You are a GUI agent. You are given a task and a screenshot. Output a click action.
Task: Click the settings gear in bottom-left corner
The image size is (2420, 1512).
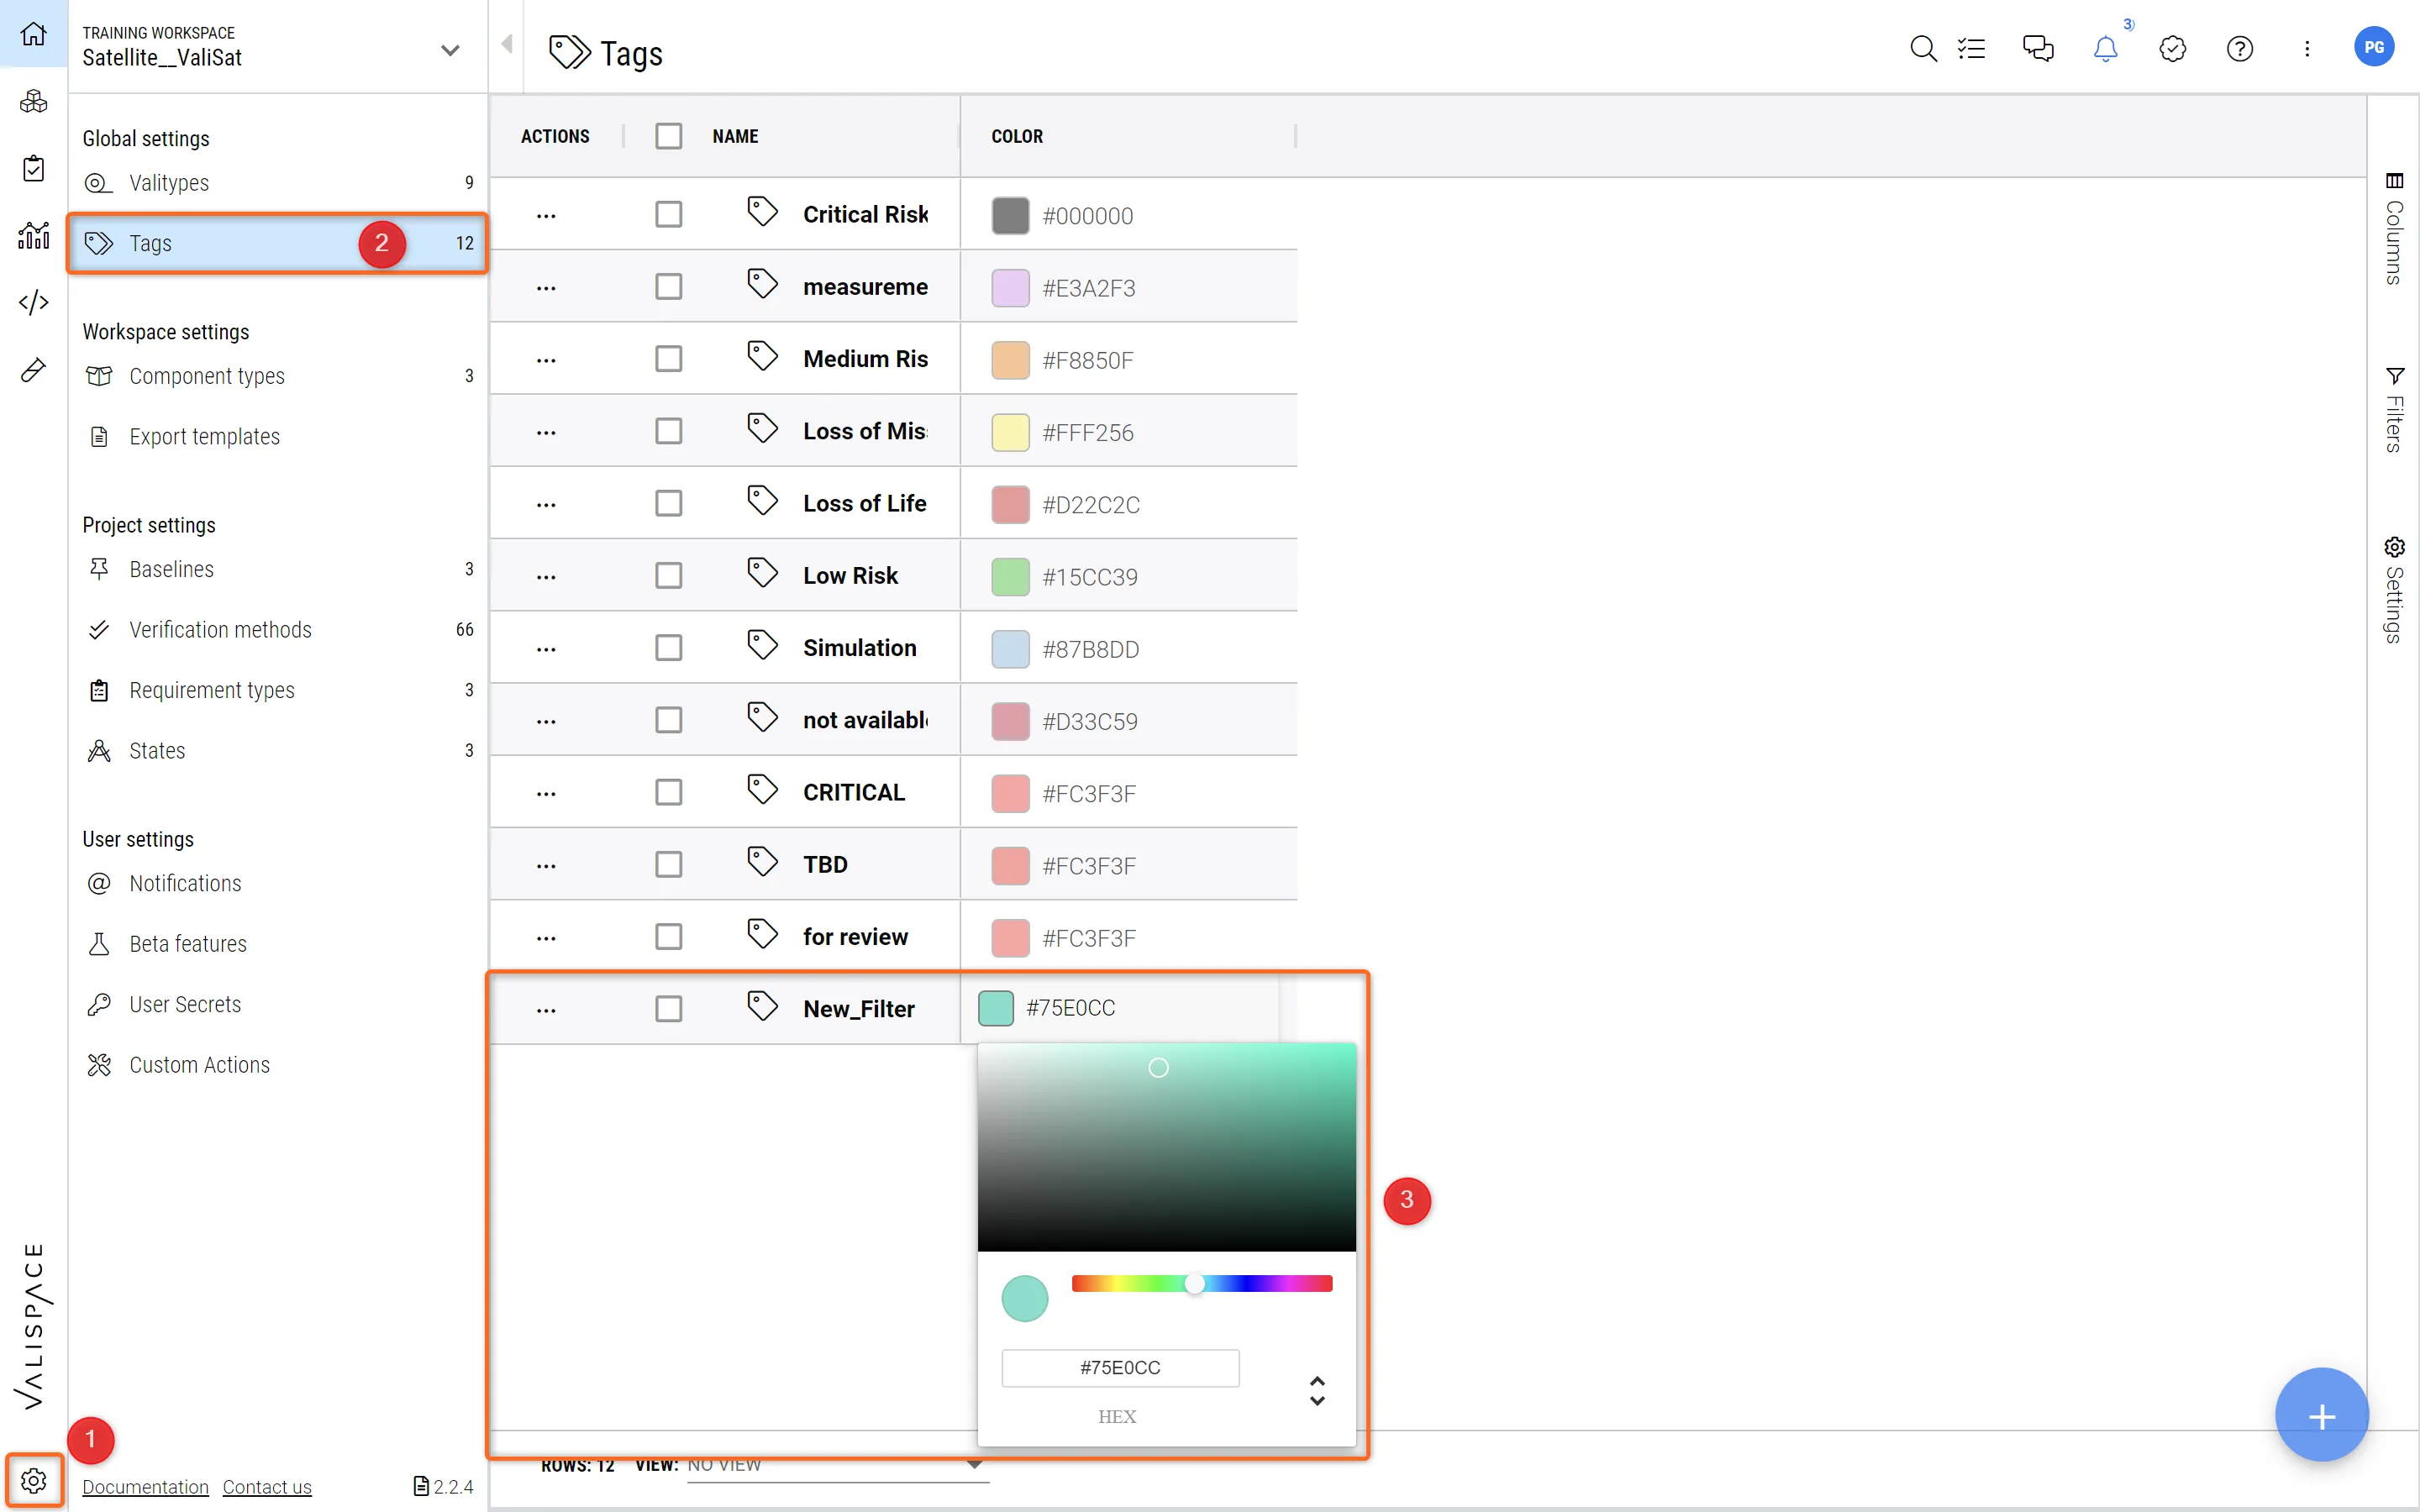coord(33,1480)
